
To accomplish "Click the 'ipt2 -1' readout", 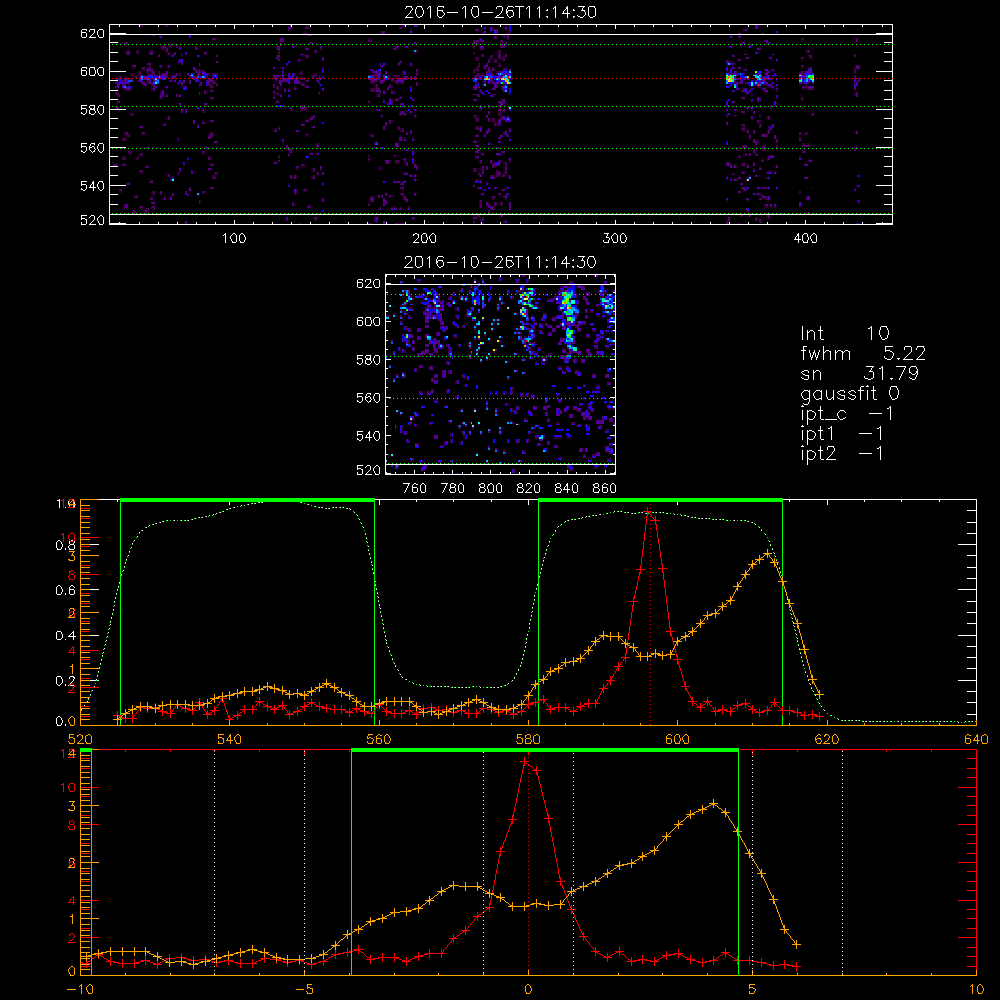I will (x=842, y=453).
